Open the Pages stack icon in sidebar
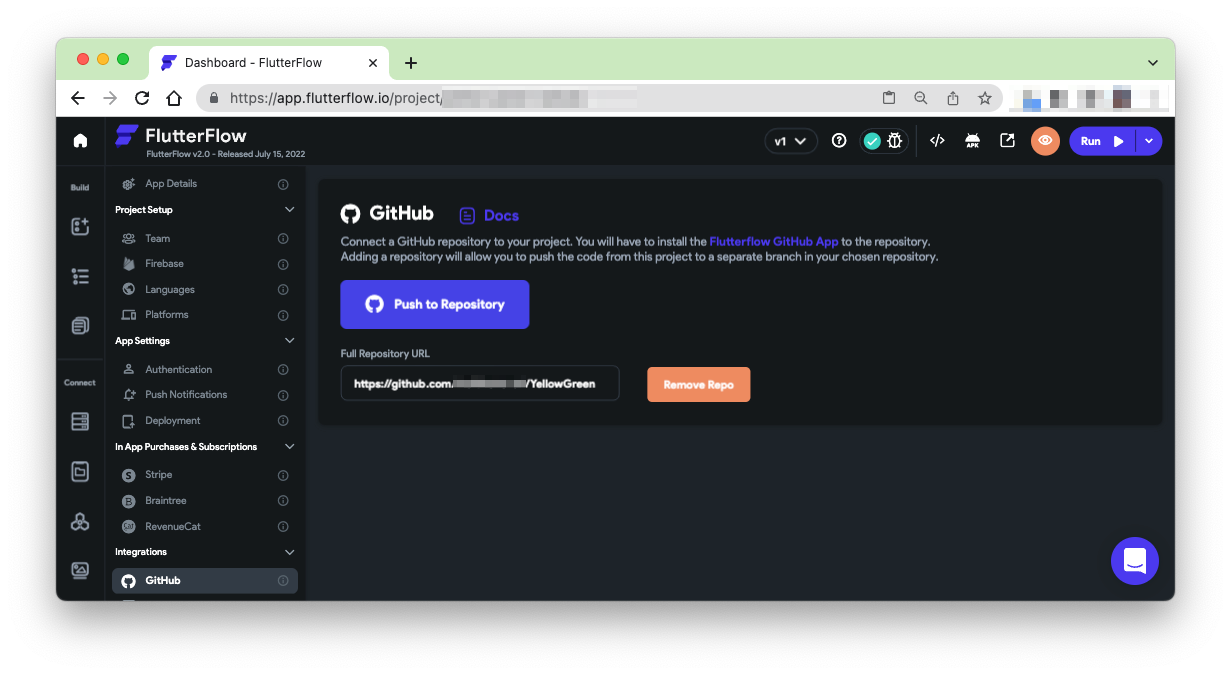The width and height of the screenshot is (1231, 675). (x=80, y=325)
